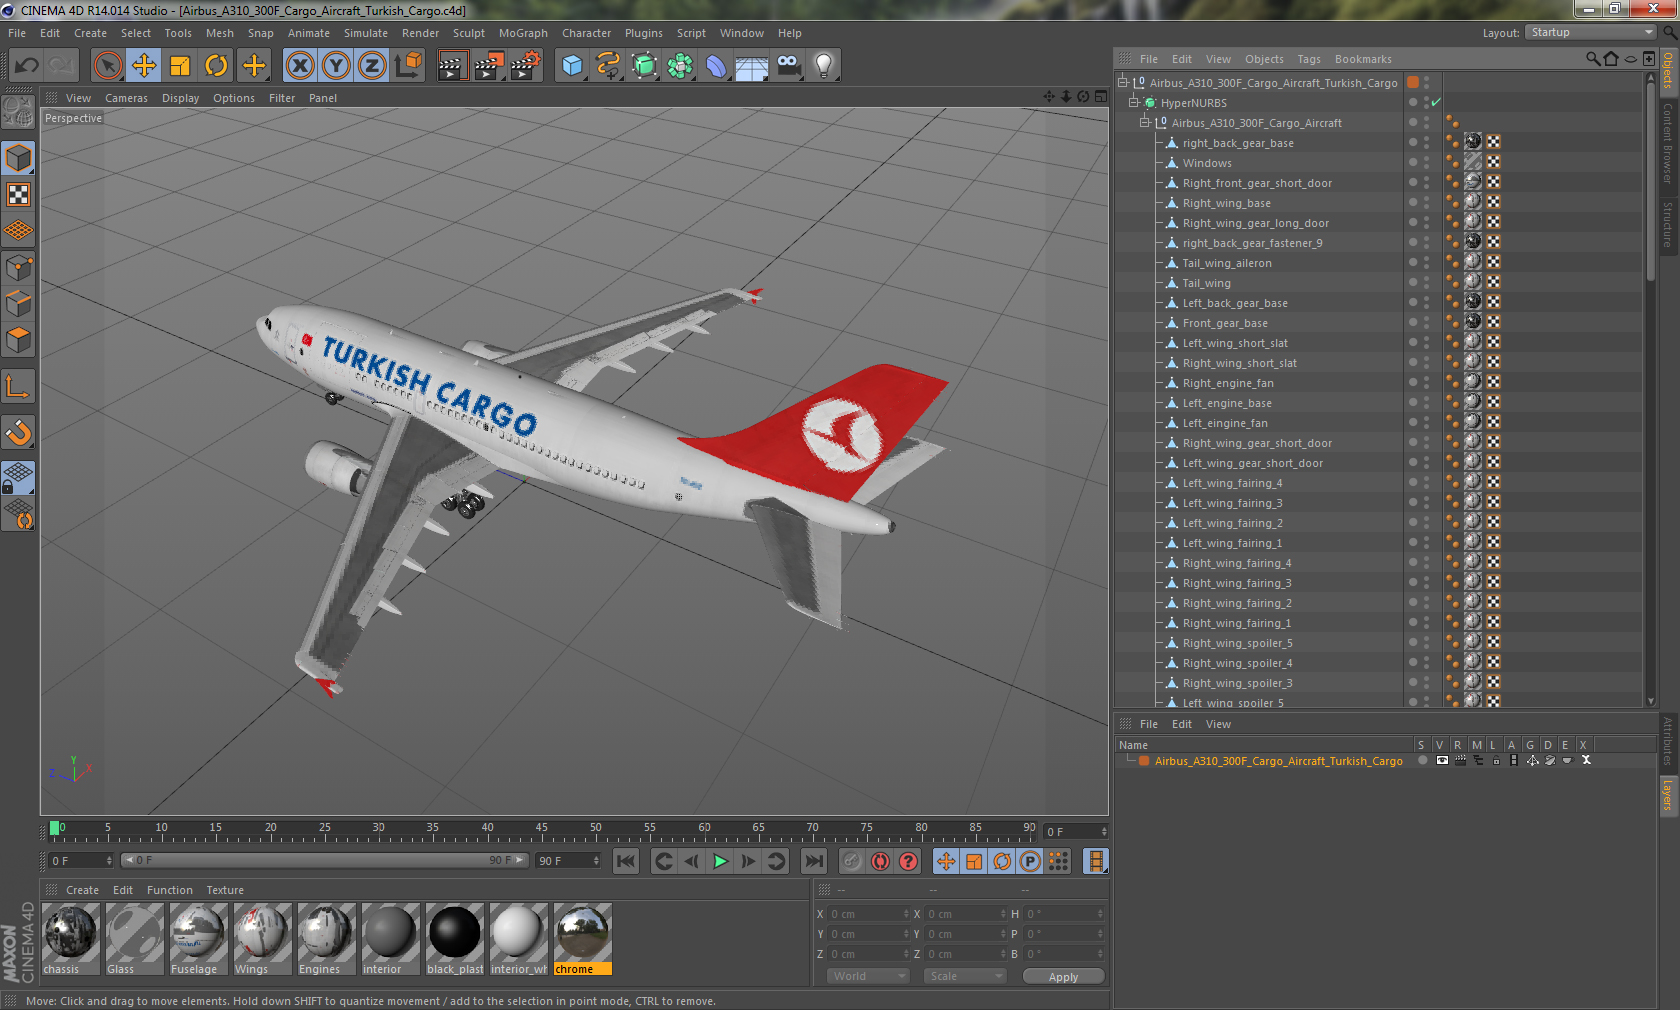The image size is (1680, 1010).
Task: Enable record active objects button
Action: pyautogui.click(x=852, y=861)
